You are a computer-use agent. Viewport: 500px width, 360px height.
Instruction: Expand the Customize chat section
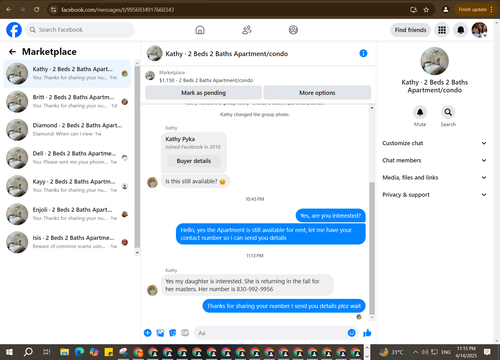pyautogui.click(x=435, y=143)
